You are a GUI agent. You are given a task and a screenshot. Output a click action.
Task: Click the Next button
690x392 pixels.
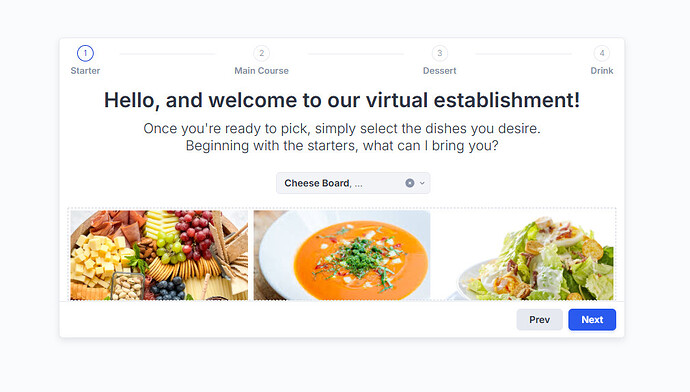592,319
